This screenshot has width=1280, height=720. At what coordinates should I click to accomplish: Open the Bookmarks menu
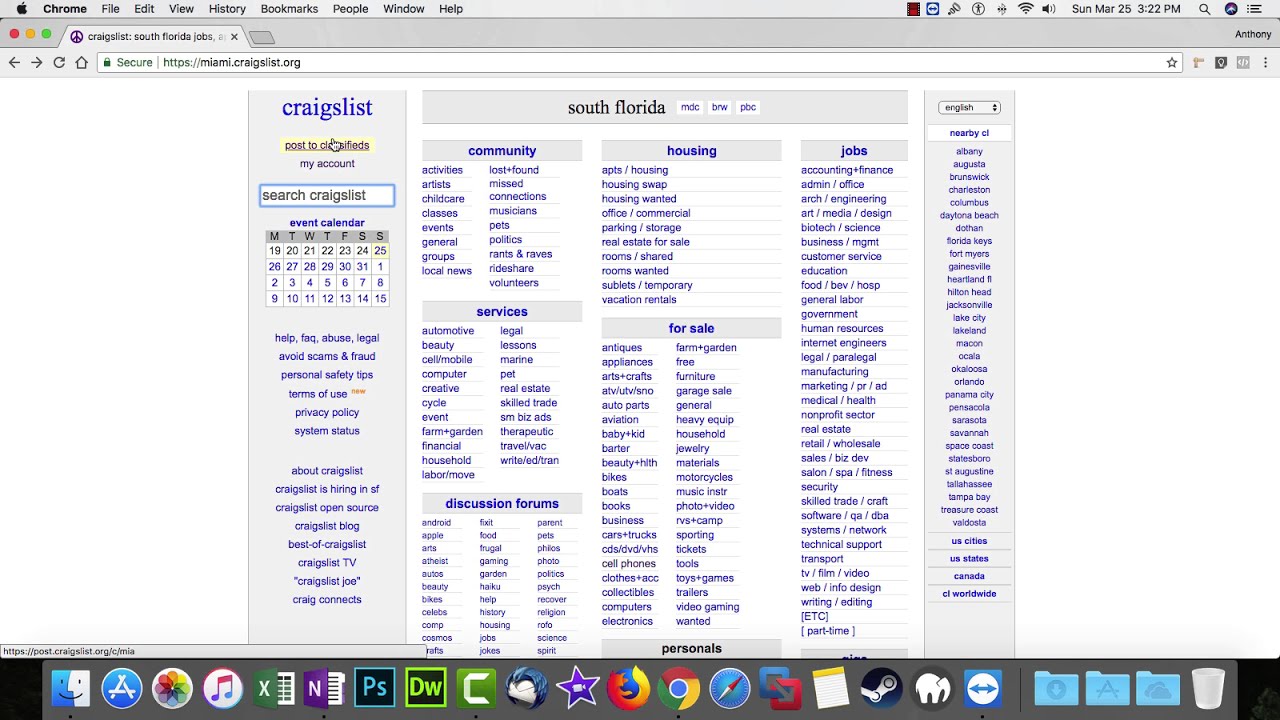pyautogui.click(x=289, y=9)
